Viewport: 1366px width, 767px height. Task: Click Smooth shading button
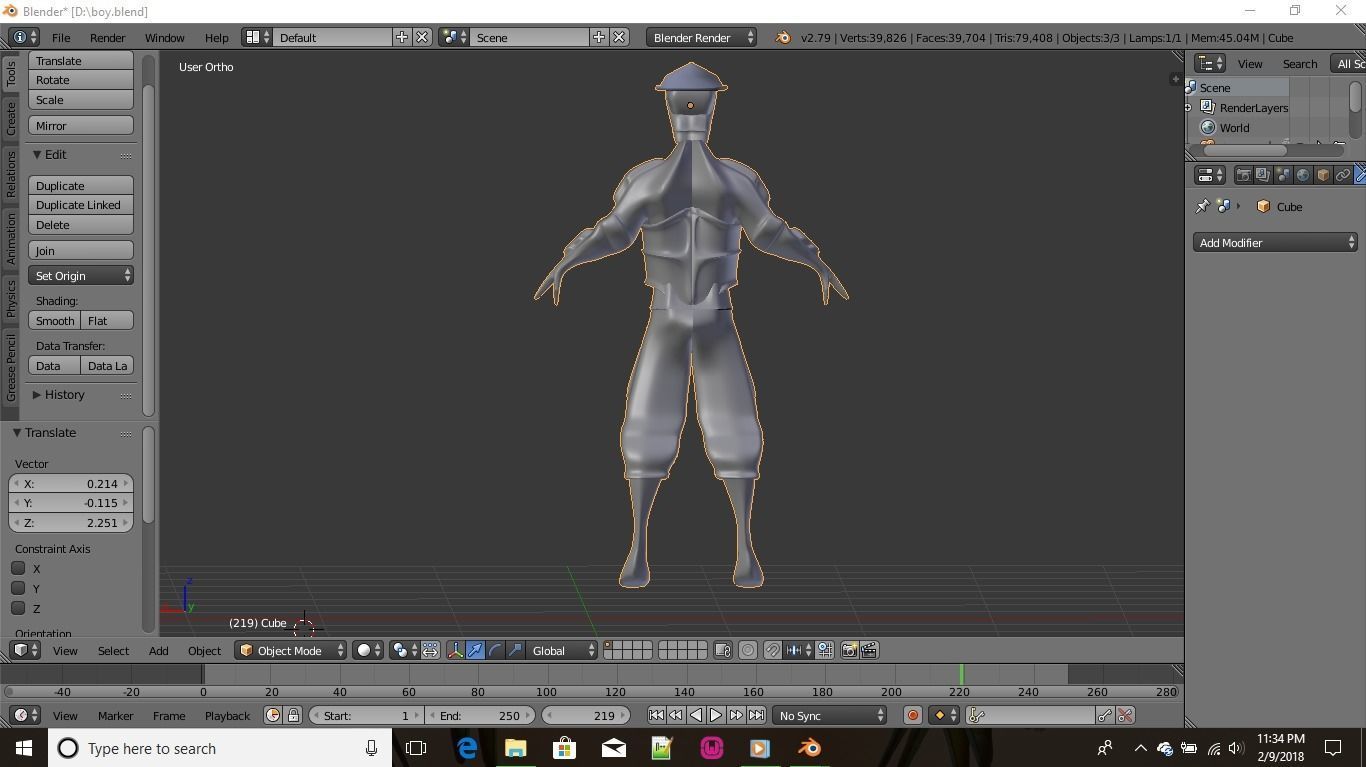pyautogui.click(x=55, y=321)
